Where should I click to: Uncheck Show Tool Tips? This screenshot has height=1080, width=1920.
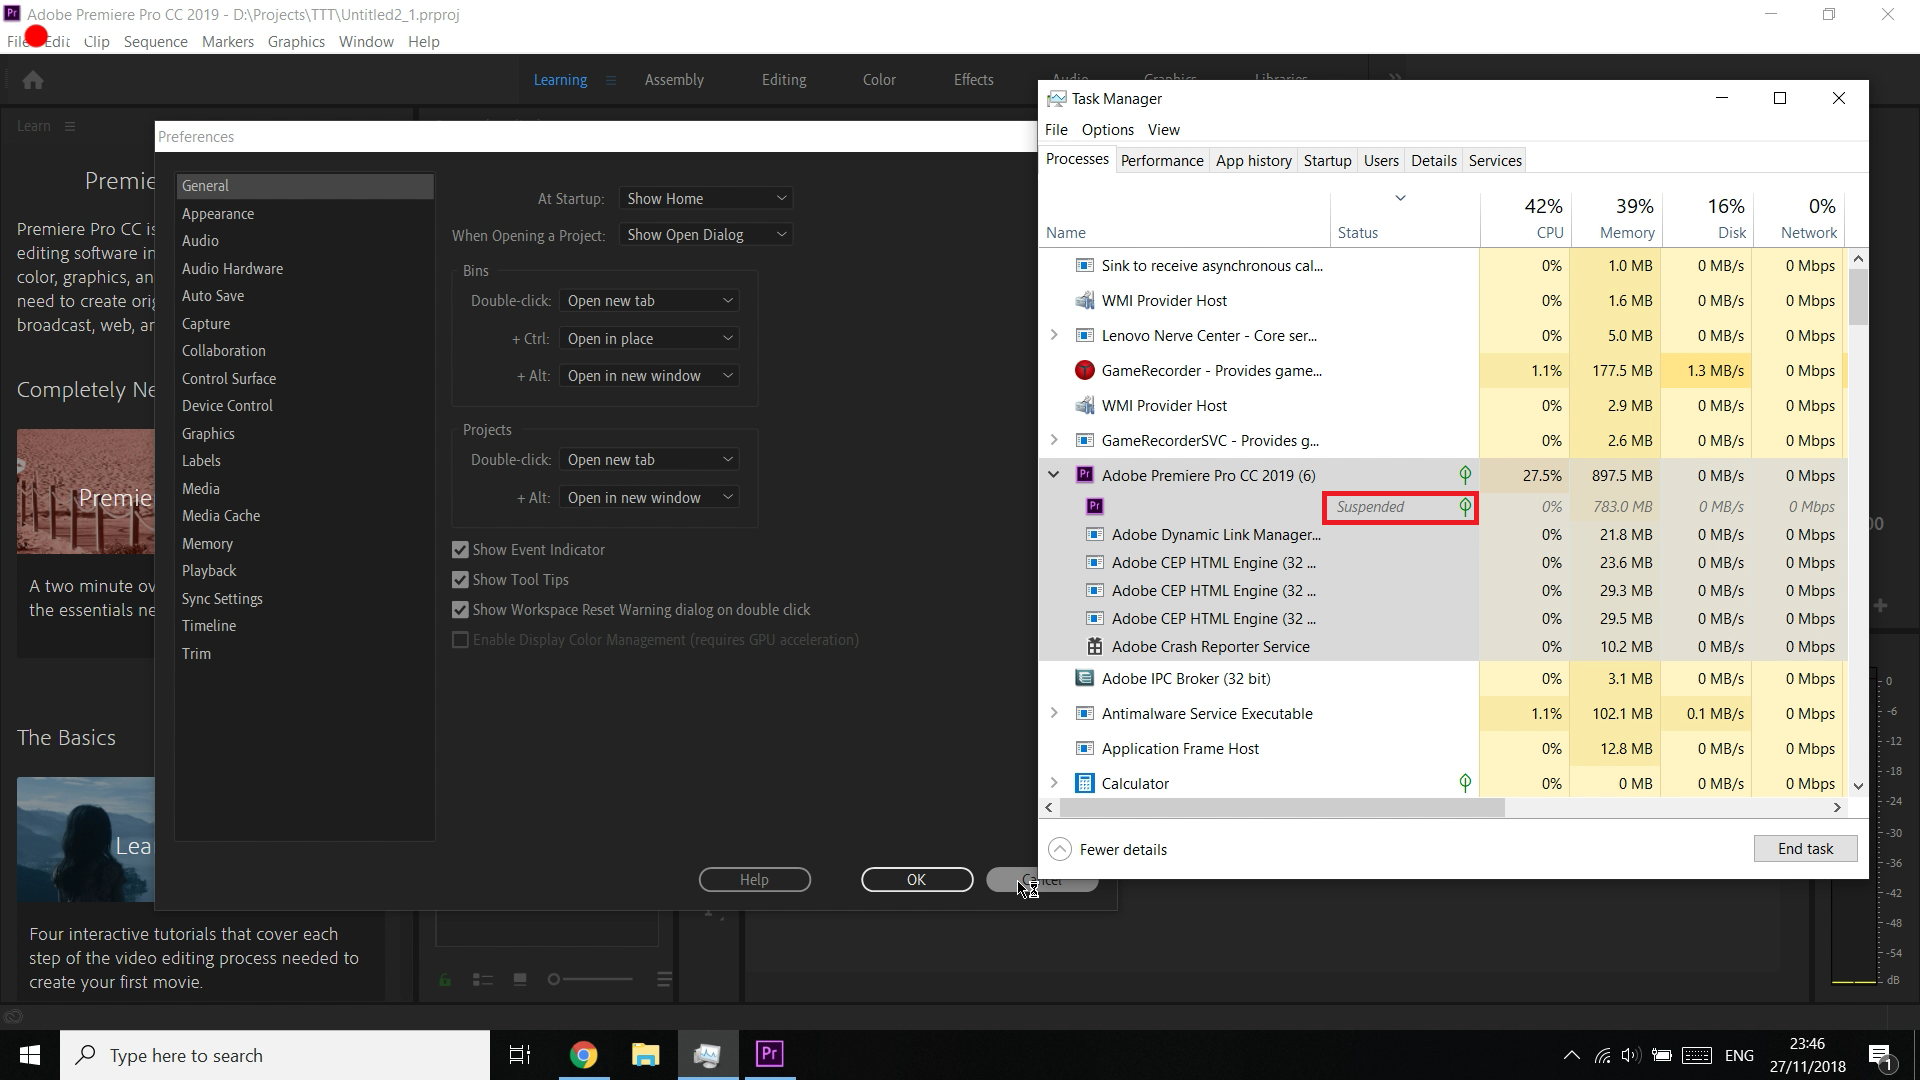pyautogui.click(x=460, y=580)
